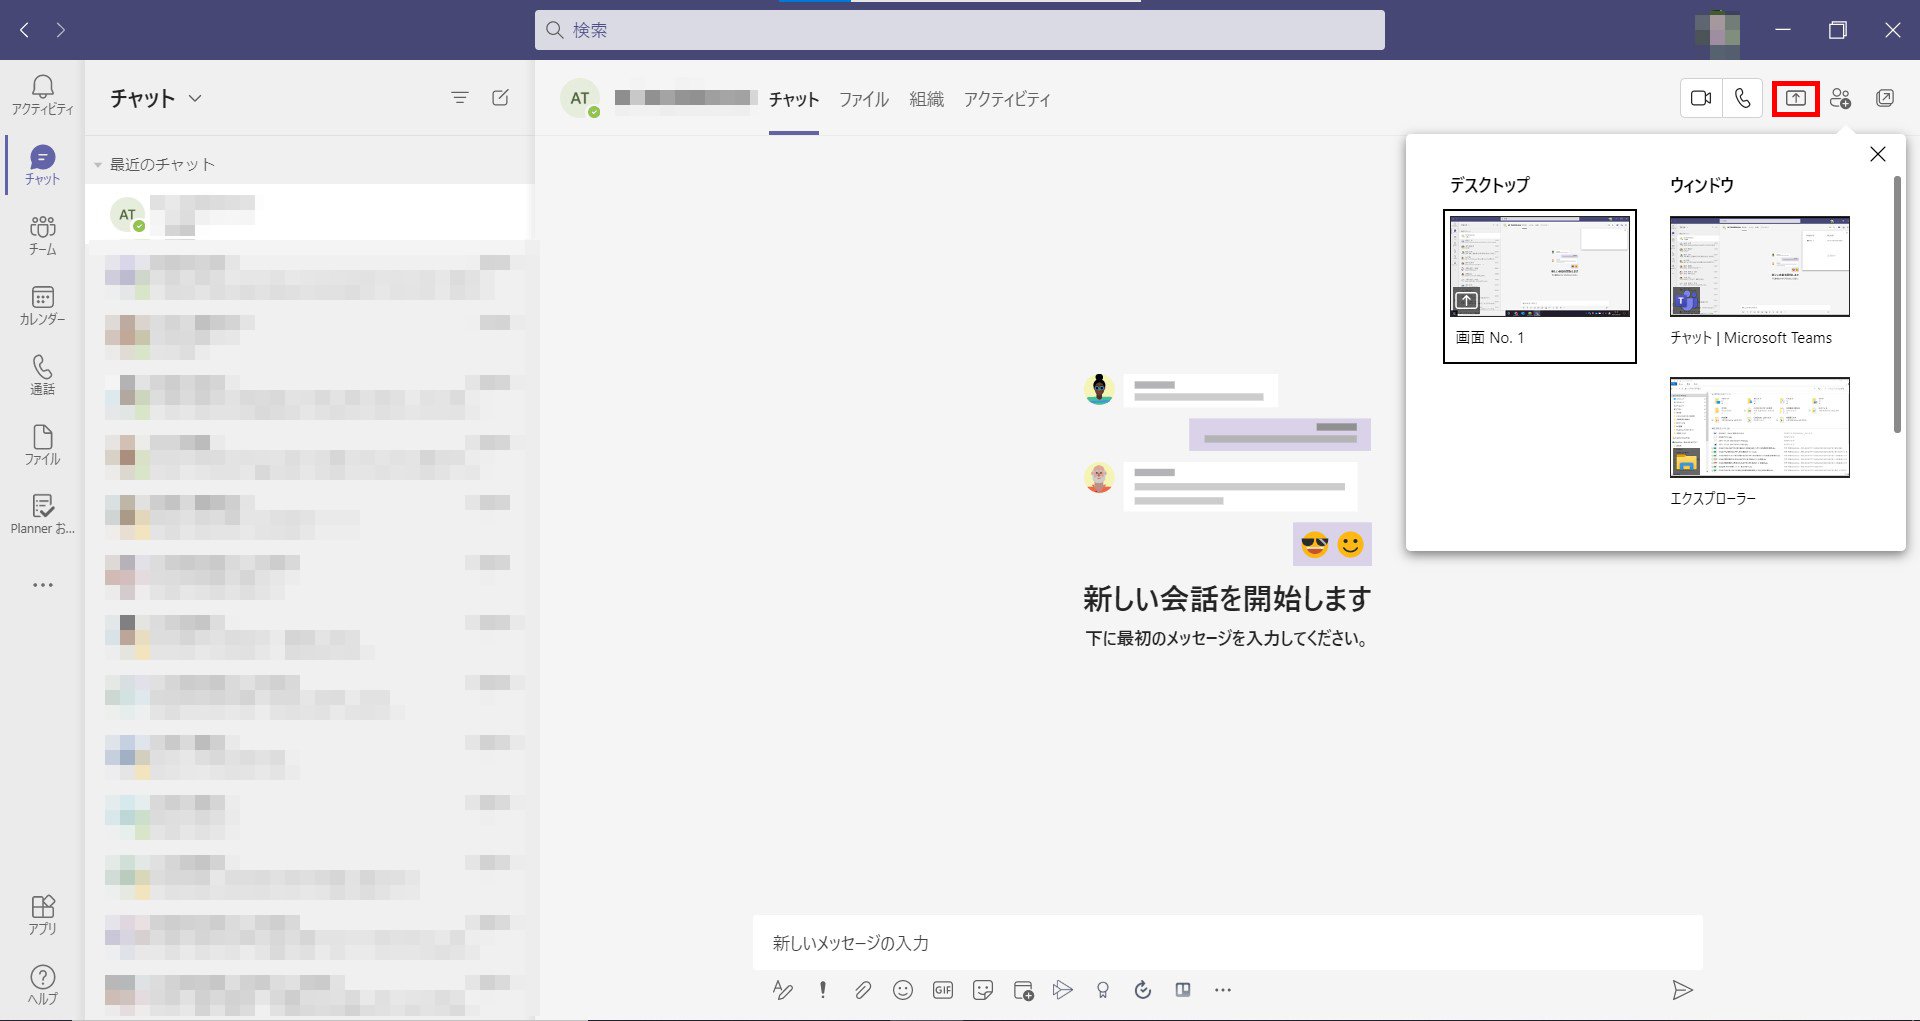This screenshot has height=1021, width=1920.
Task: Open Teams (チーム) in the sidebar
Action: click(42, 235)
